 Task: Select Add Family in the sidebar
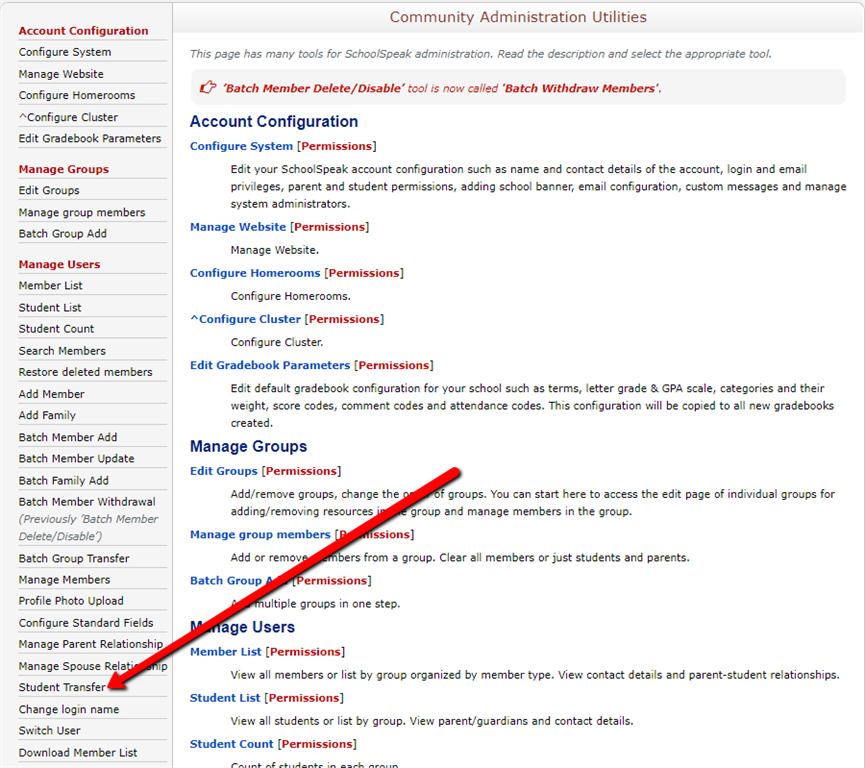(47, 415)
